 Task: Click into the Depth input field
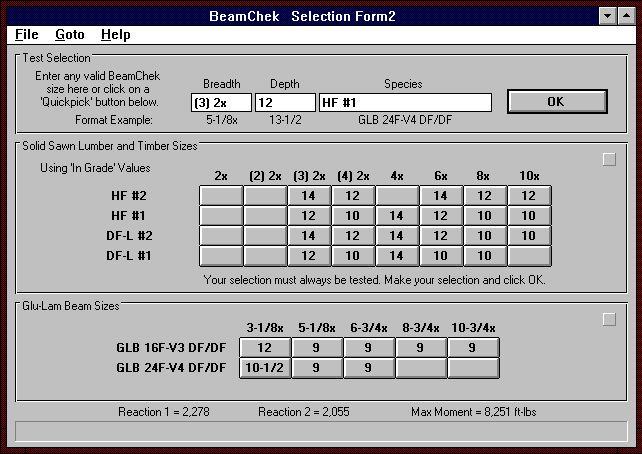[x=285, y=102]
